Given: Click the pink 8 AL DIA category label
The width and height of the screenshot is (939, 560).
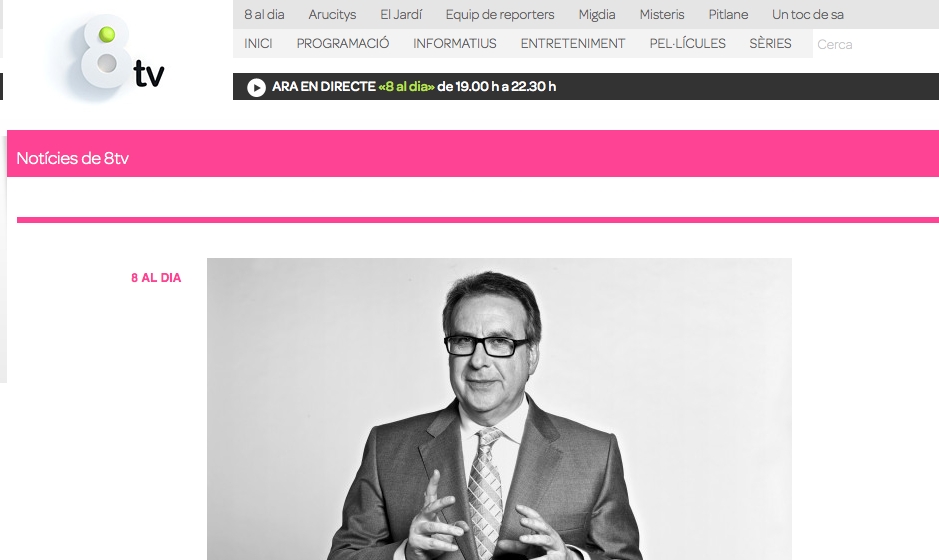Looking at the screenshot, I should pyautogui.click(x=156, y=277).
